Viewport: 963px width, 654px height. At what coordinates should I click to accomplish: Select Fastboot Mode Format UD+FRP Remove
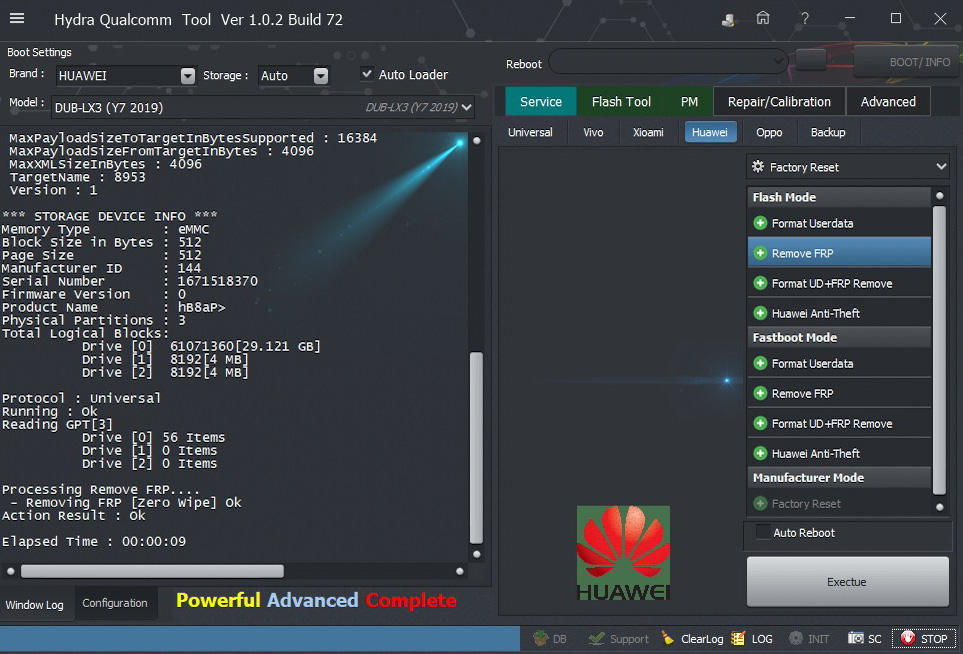click(x=839, y=424)
